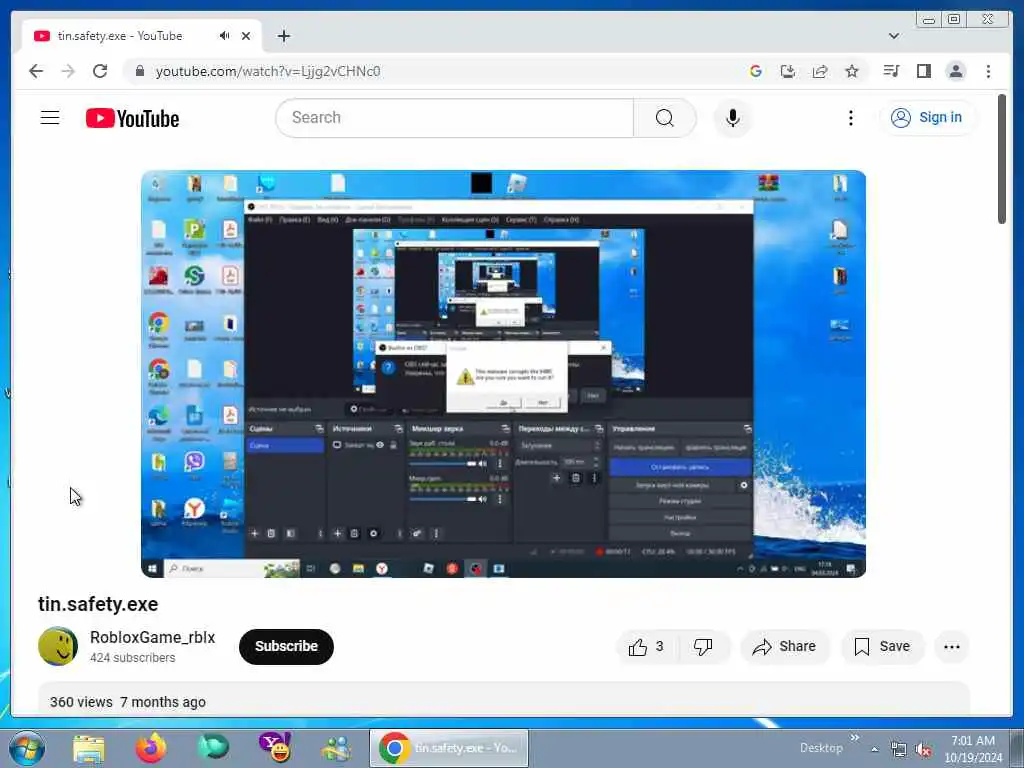Image resolution: width=1024 pixels, height=768 pixels.
Task: Save video to playlist
Action: 882,647
